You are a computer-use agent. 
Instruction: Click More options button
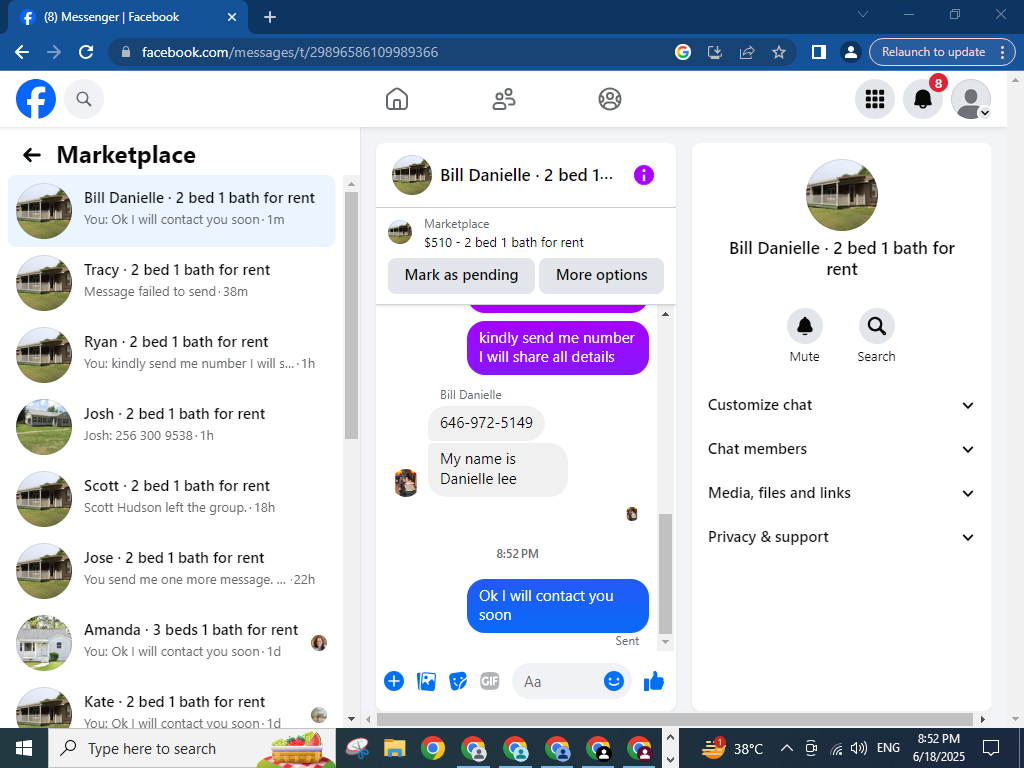coord(601,275)
